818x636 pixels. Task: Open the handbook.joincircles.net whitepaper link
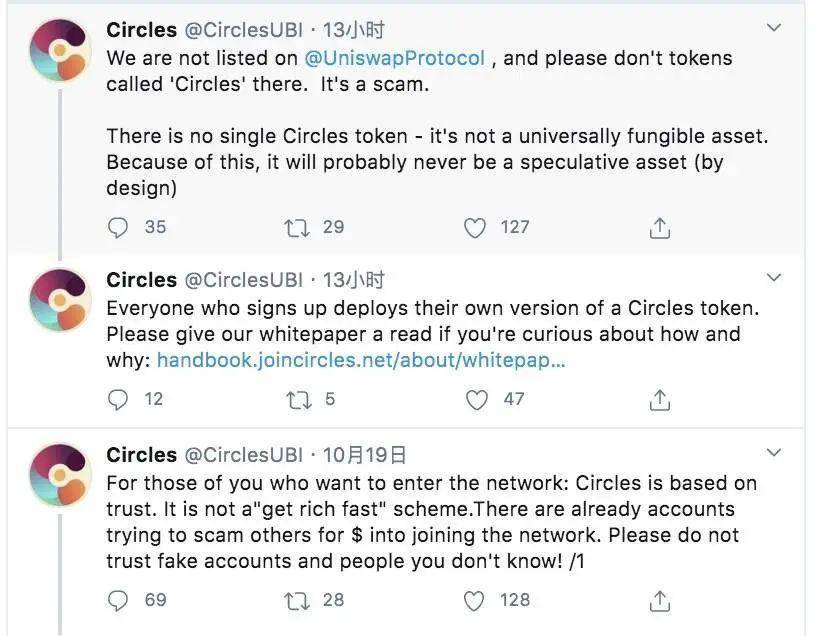point(361,360)
